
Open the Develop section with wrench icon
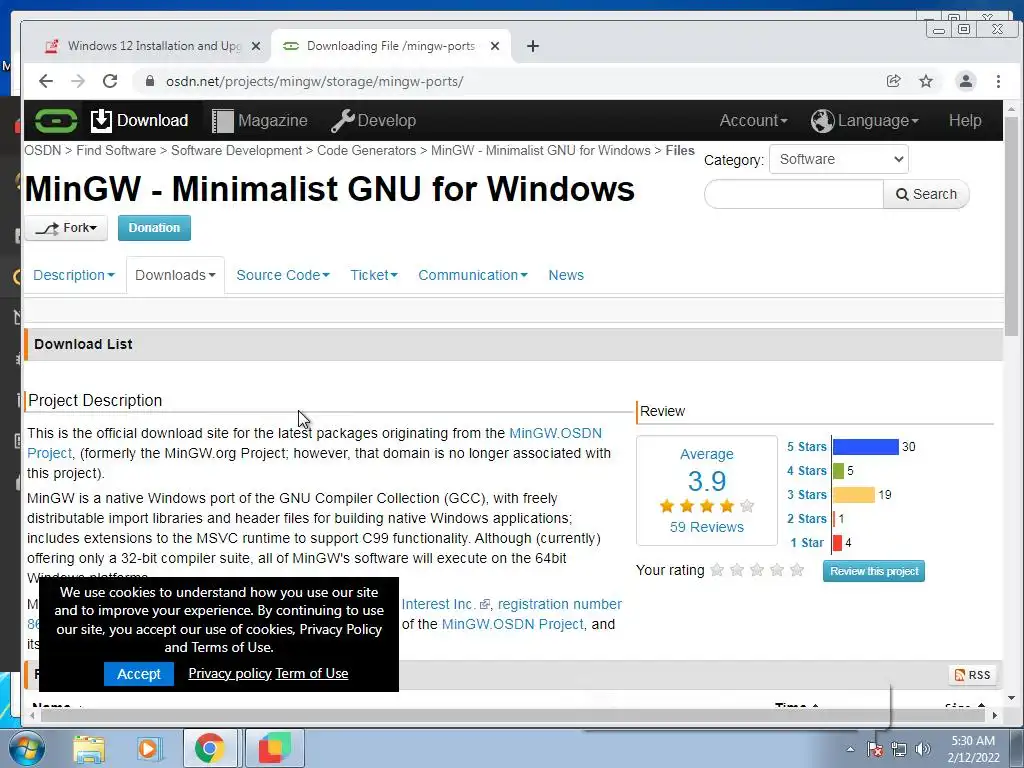coord(373,121)
